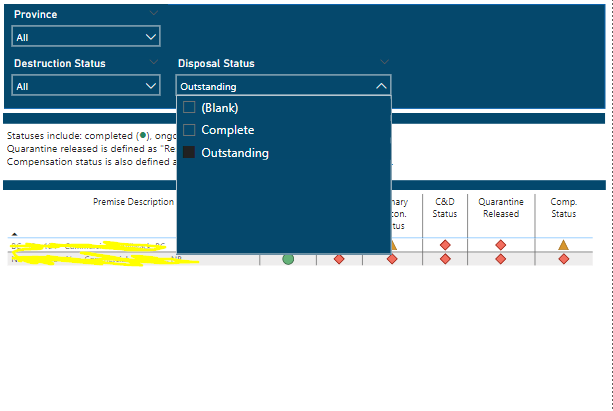Viewport: 613px width, 411px height.
Task: Click Quarantine Released diamond in the orange-triangle row
Action: 501,245
